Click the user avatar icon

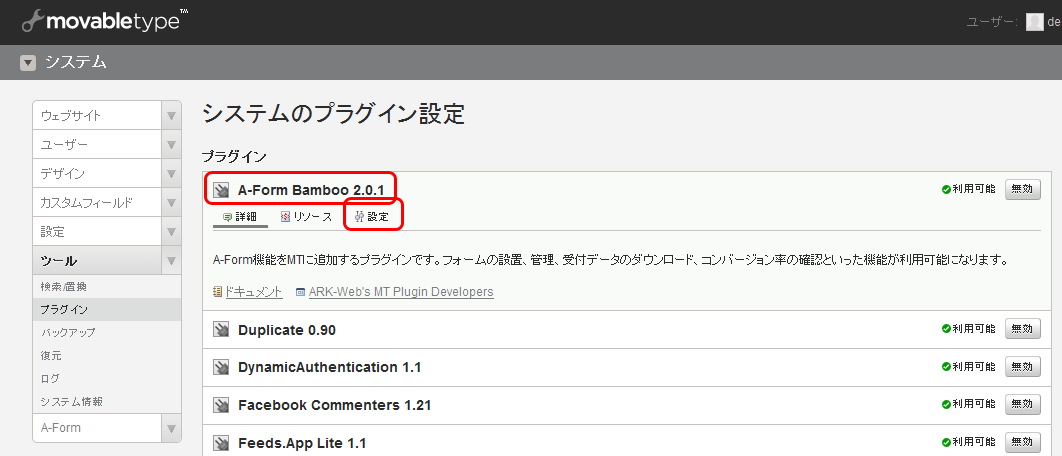coord(1034,22)
